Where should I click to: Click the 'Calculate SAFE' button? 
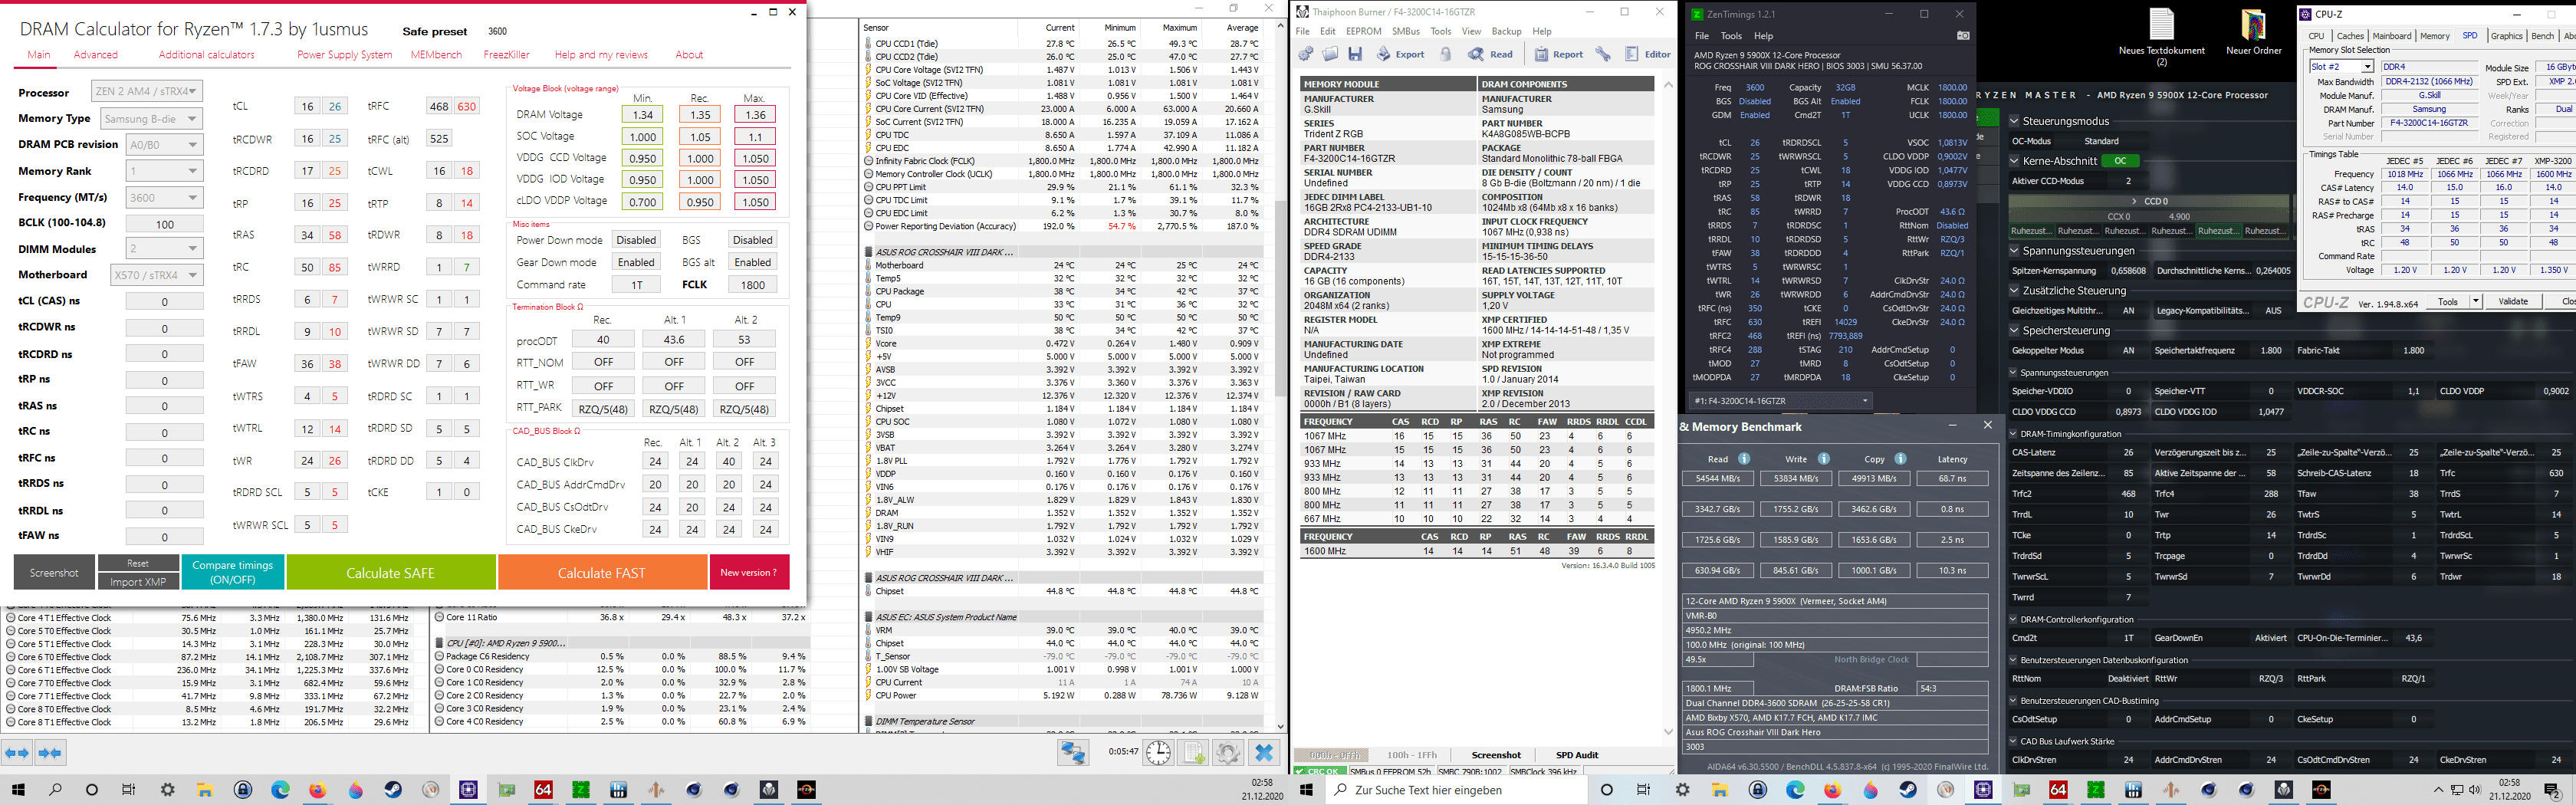390,572
